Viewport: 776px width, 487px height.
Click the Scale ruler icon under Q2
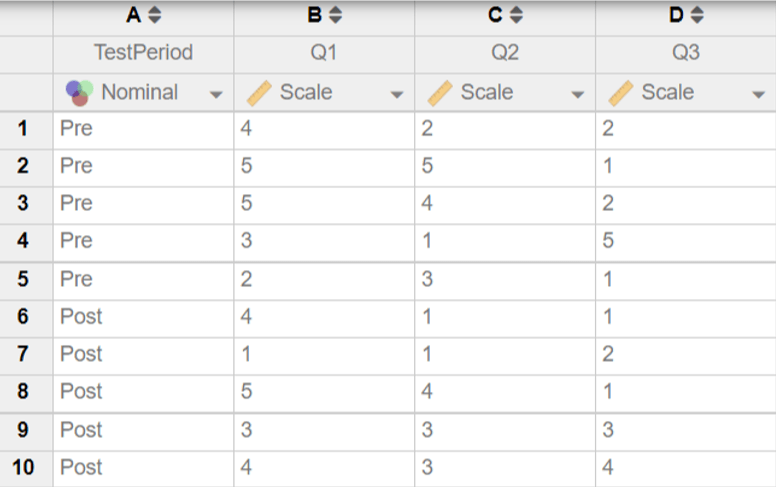click(x=440, y=92)
